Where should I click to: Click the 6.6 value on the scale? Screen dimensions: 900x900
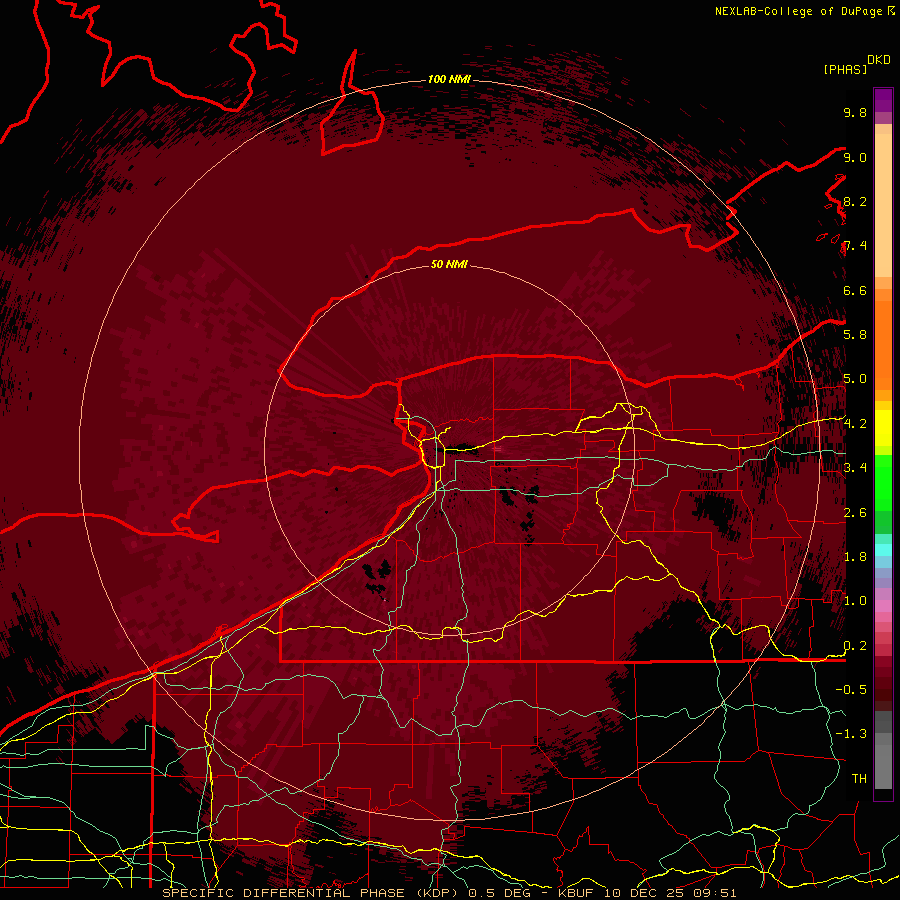pos(855,290)
